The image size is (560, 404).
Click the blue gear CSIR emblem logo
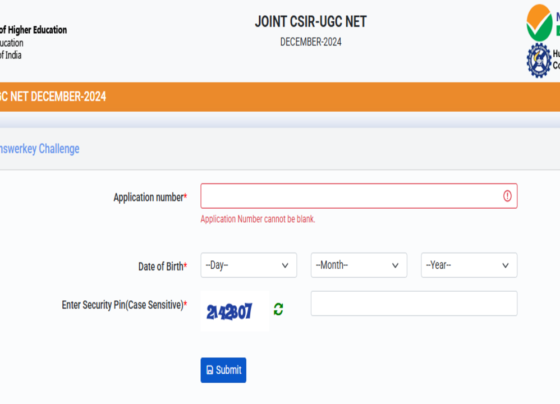click(x=539, y=60)
